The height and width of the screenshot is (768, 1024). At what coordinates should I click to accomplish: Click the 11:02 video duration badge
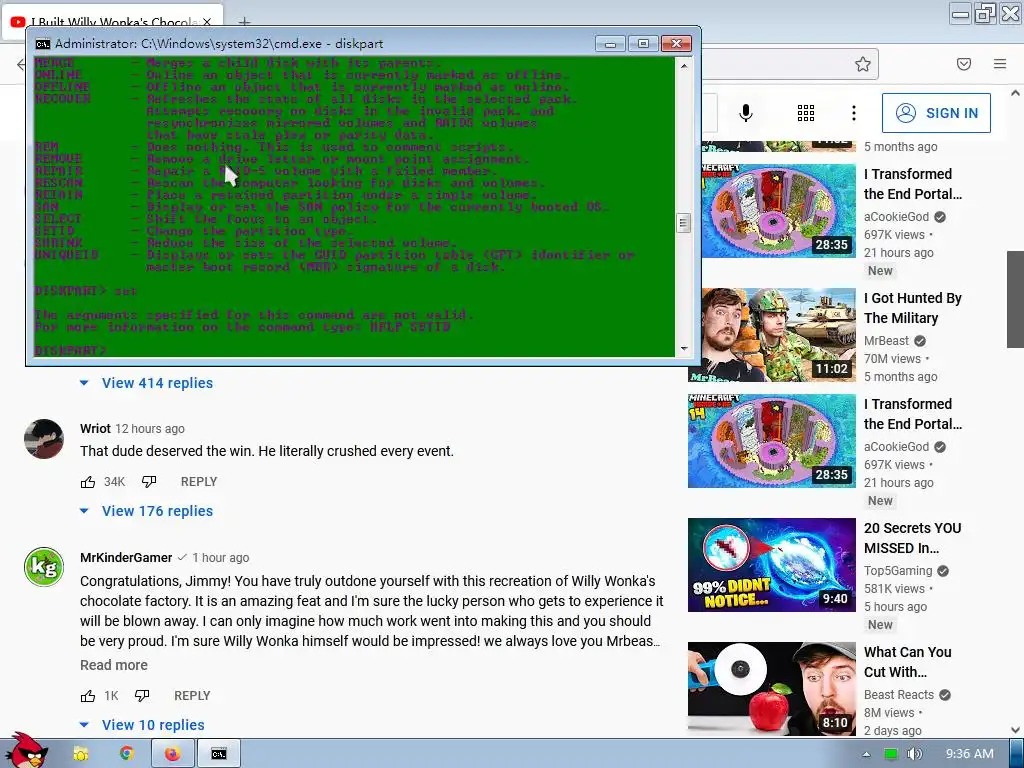click(831, 369)
